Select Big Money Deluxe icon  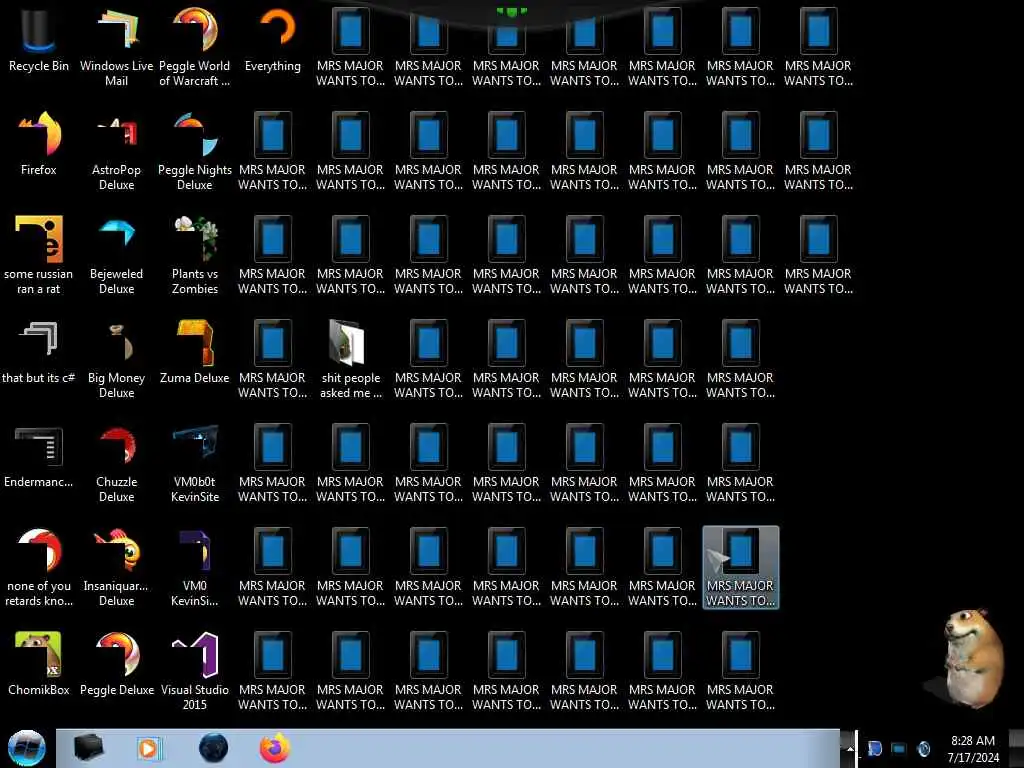click(x=116, y=360)
